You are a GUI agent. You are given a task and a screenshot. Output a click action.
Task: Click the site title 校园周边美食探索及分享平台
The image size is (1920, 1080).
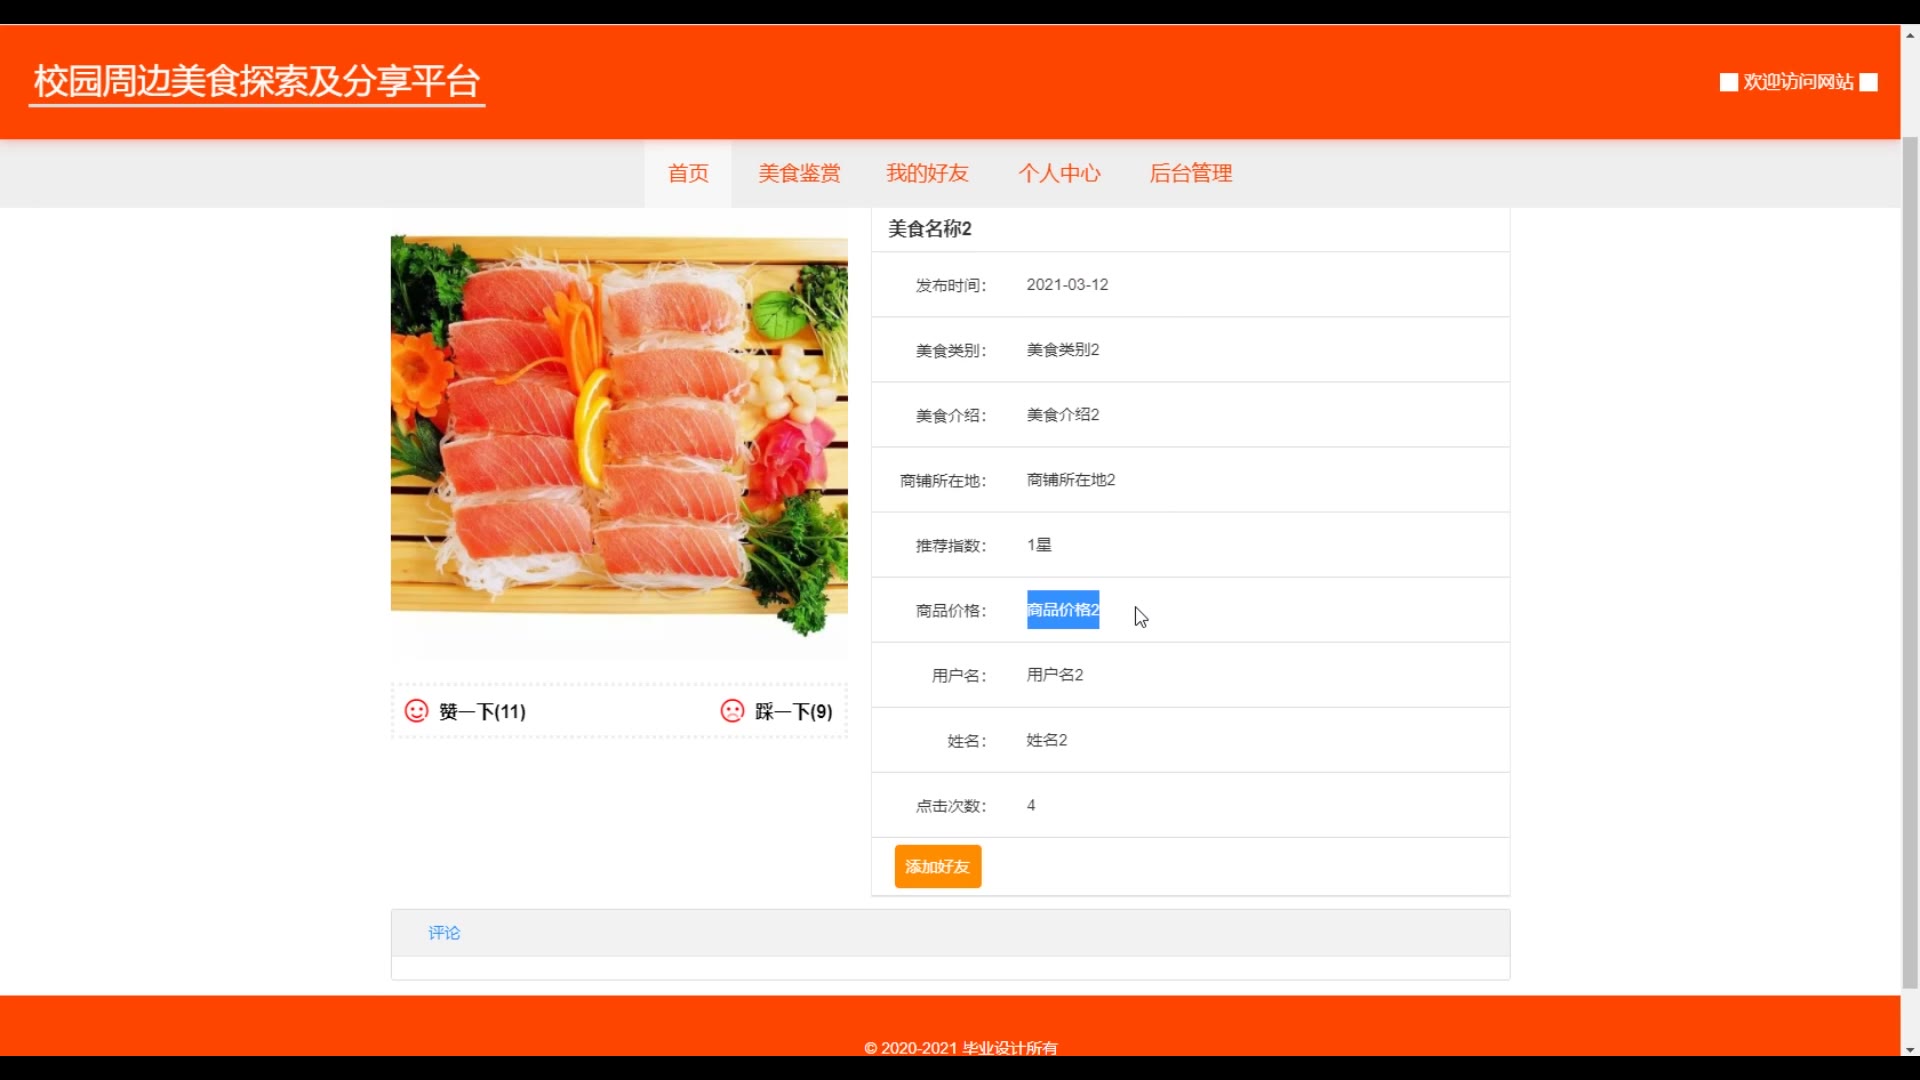tap(257, 82)
